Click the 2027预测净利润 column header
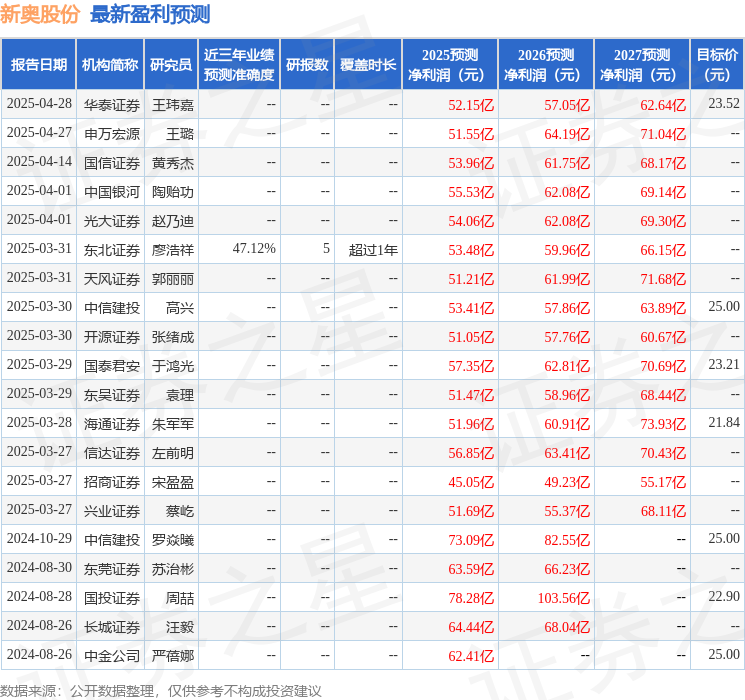Image resolution: width=745 pixels, height=700 pixels. coord(642,65)
